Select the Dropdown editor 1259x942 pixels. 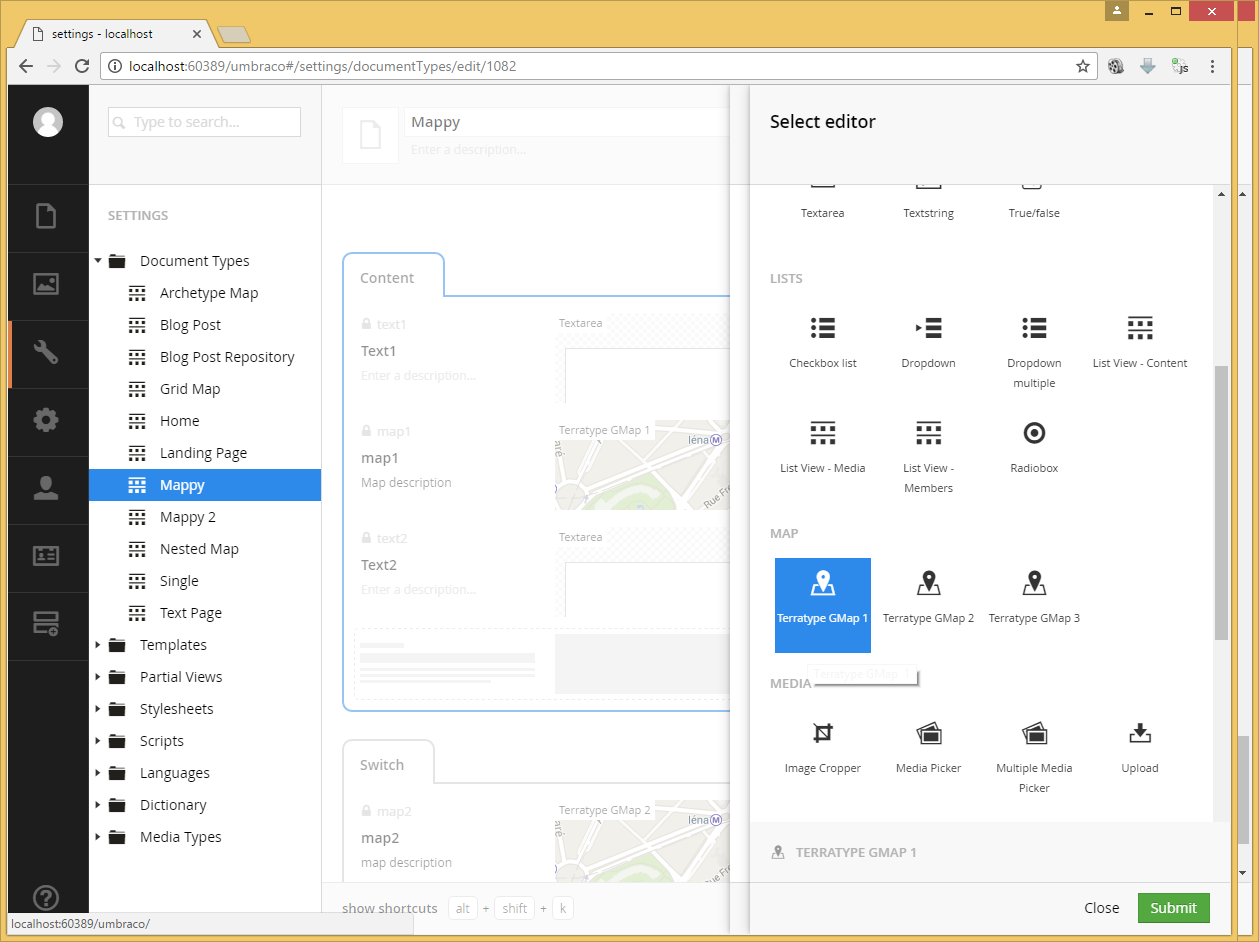929,343
